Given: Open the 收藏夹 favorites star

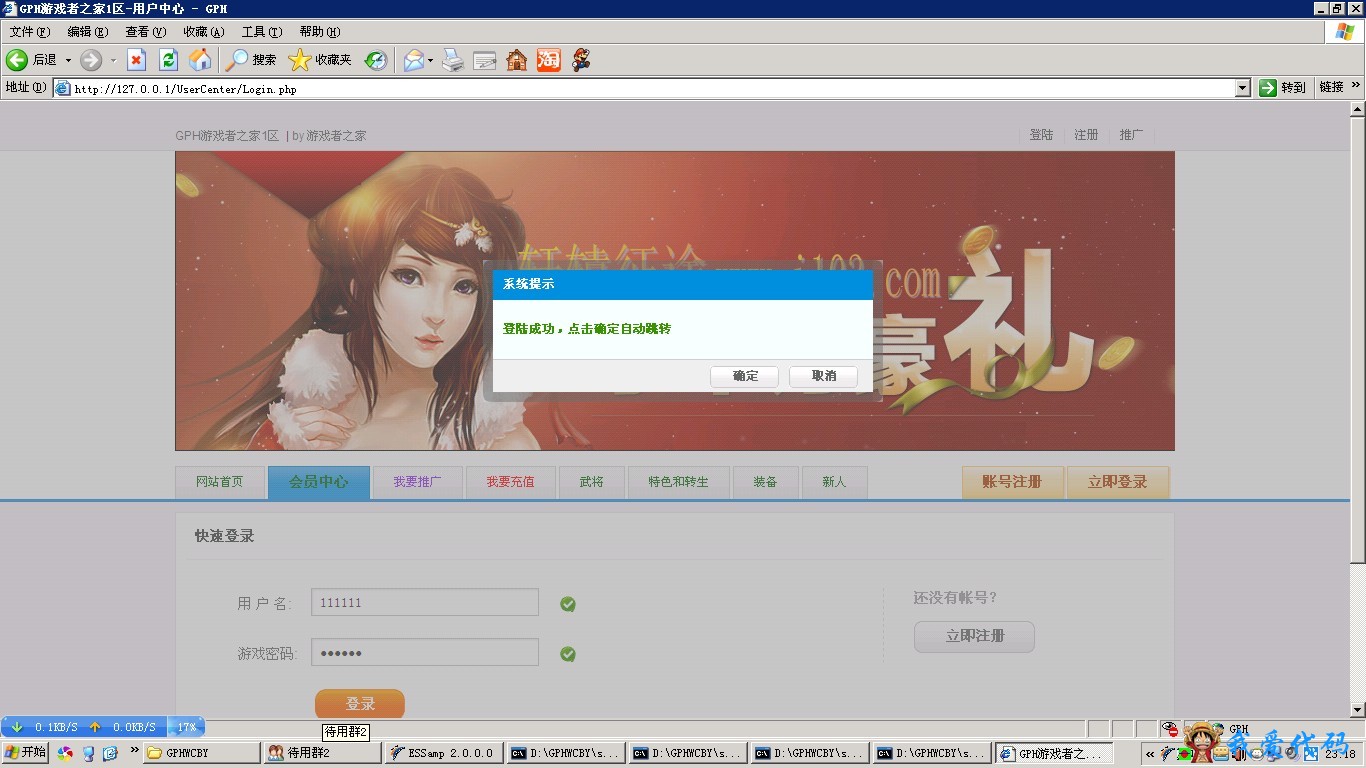Looking at the screenshot, I should (x=320, y=60).
